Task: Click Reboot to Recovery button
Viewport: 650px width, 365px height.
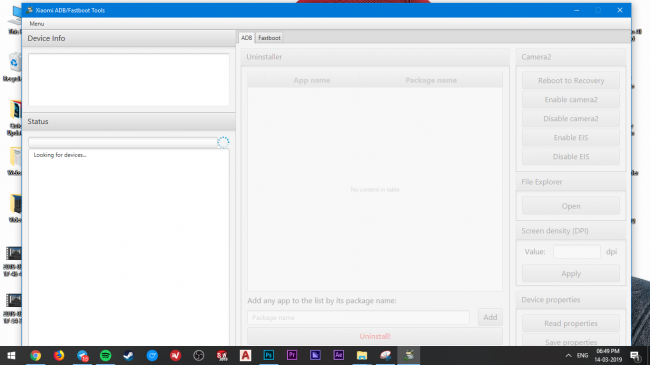Action: [x=571, y=80]
